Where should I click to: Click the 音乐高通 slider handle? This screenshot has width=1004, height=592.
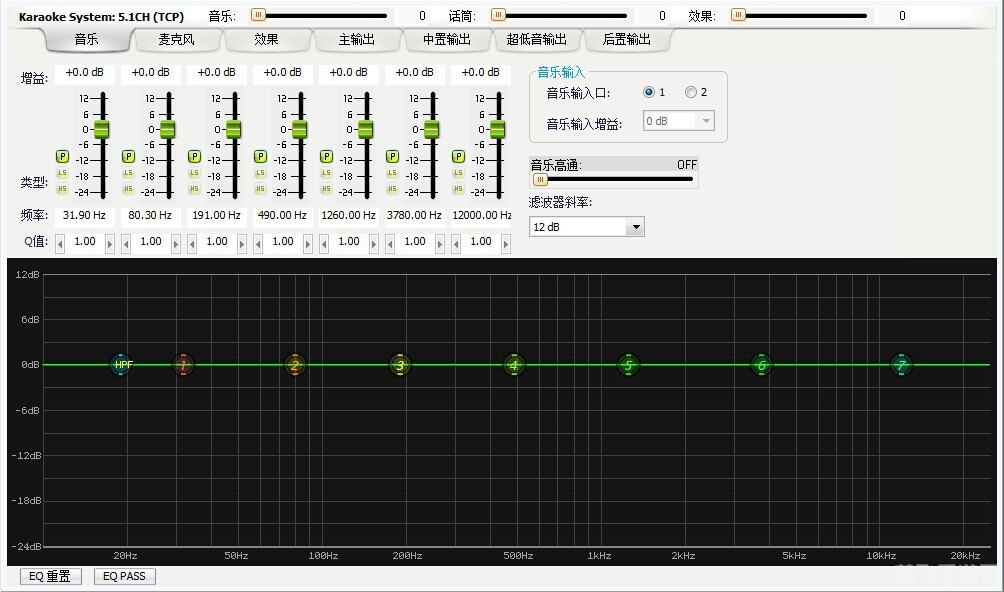(541, 181)
